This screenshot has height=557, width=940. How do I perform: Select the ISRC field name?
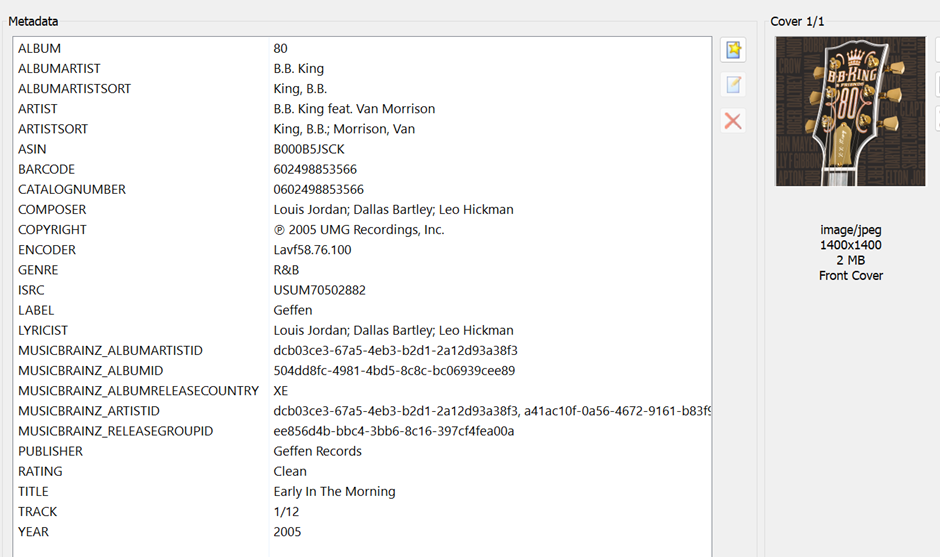(x=31, y=290)
